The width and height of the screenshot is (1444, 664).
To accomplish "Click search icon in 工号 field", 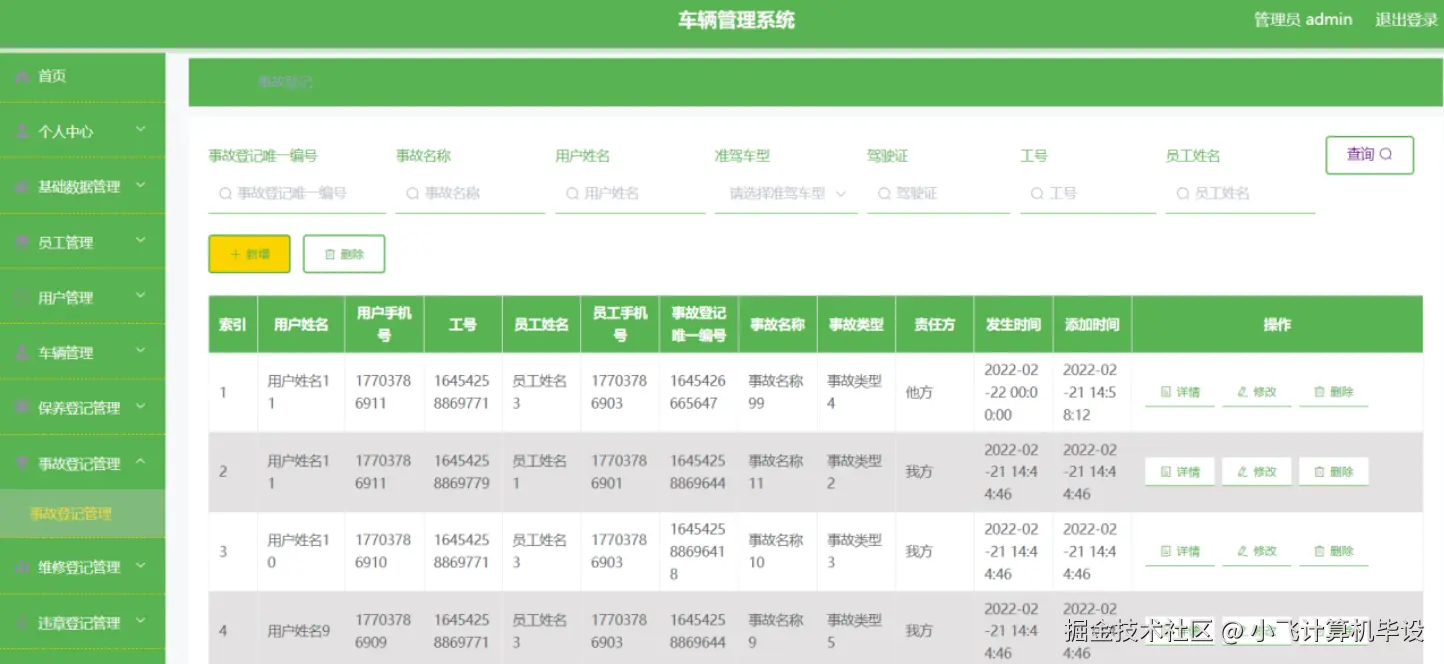I will [x=1037, y=193].
